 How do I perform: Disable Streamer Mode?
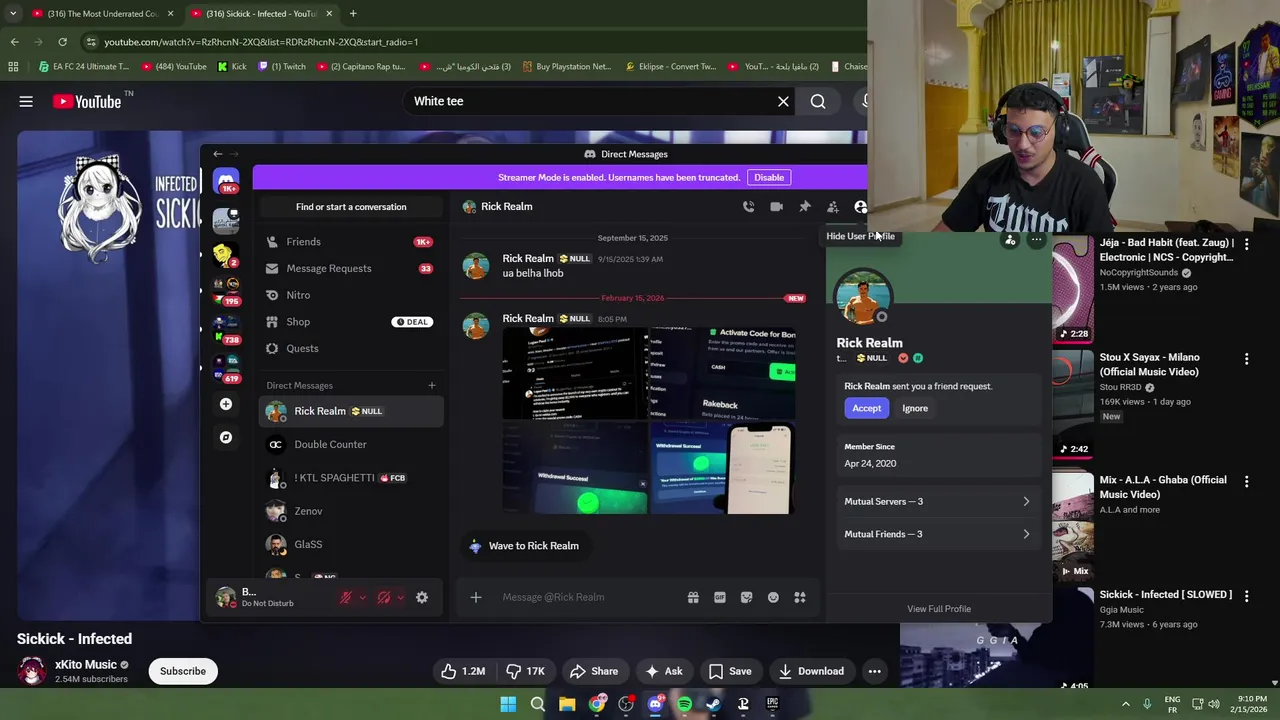(x=769, y=177)
